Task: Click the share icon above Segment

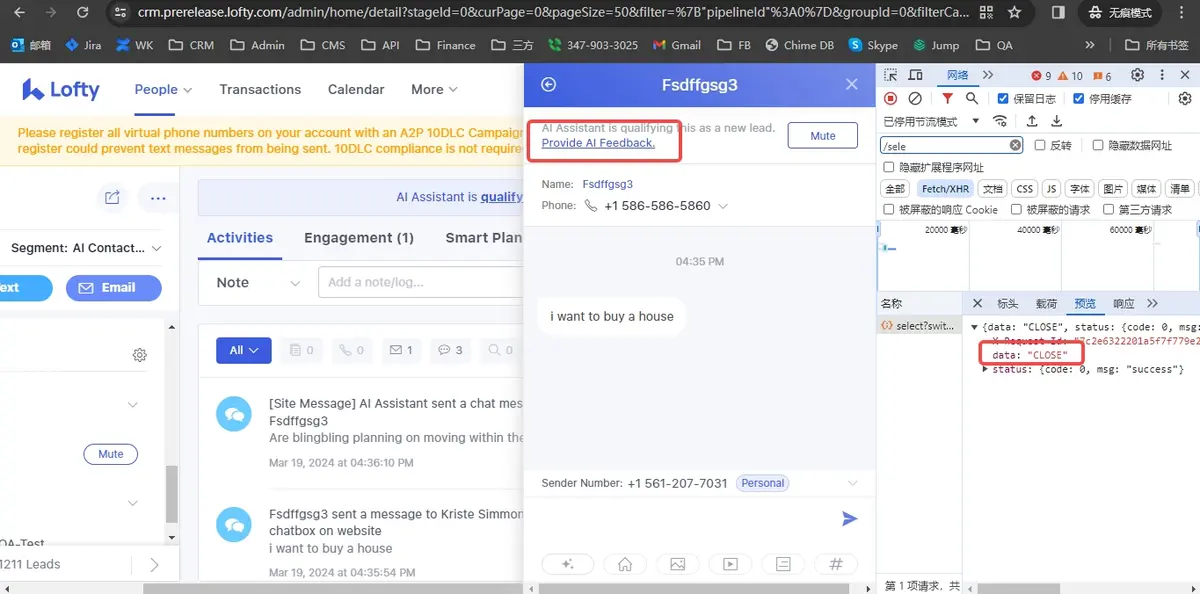Action: click(x=112, y=198)
